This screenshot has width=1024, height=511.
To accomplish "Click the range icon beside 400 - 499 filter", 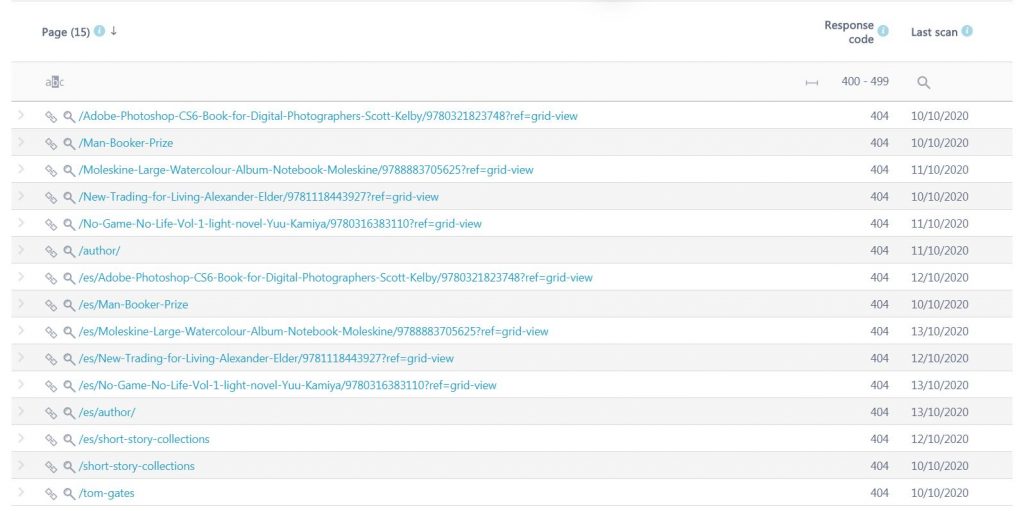I will coord(812,82).
